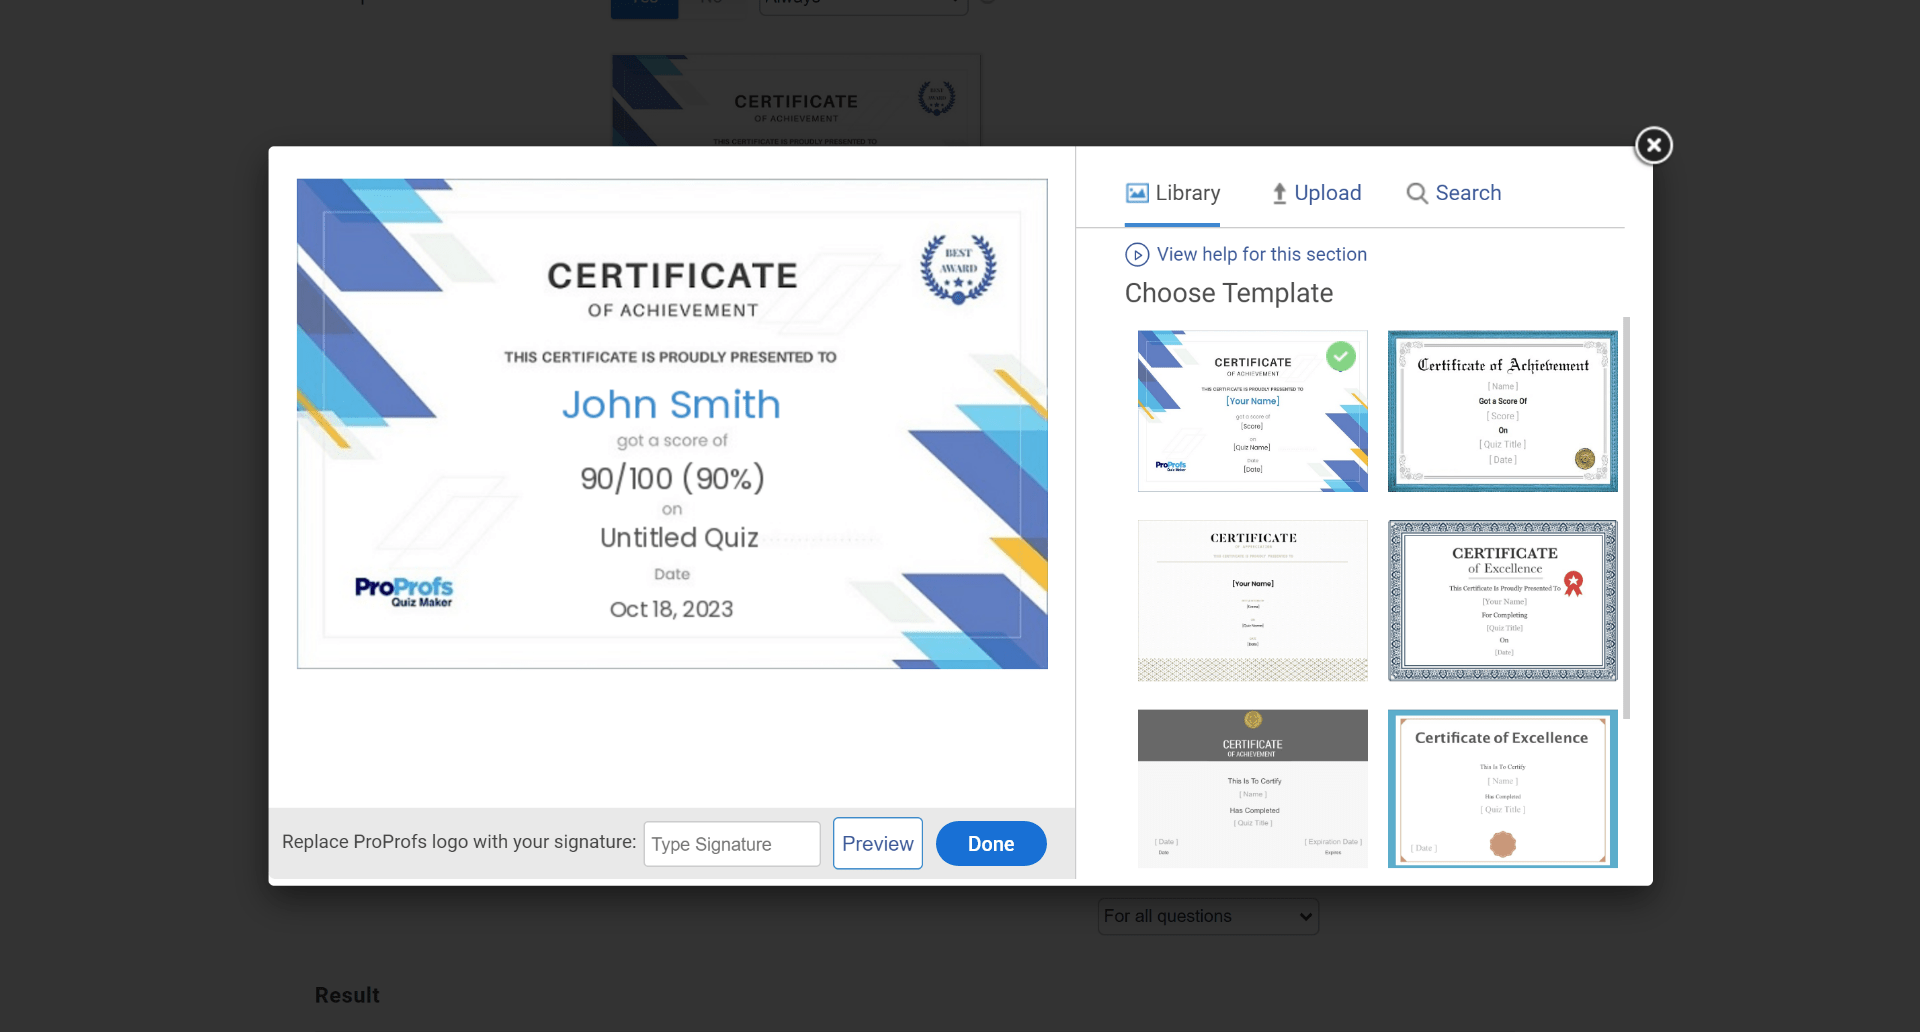
Task: Open the Search tab
Action: [1454, 193]
